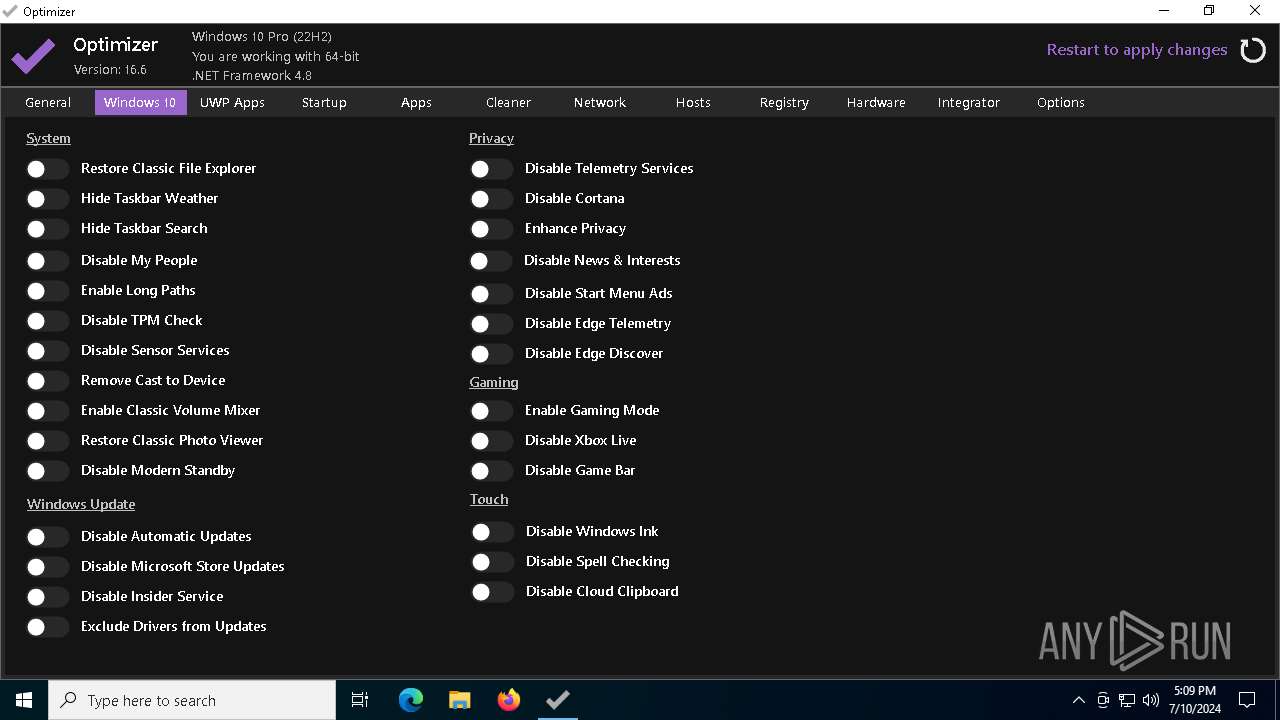Open the Integrator tab
The width and height of the screenshot is (1280, 720).
[968, 102]
